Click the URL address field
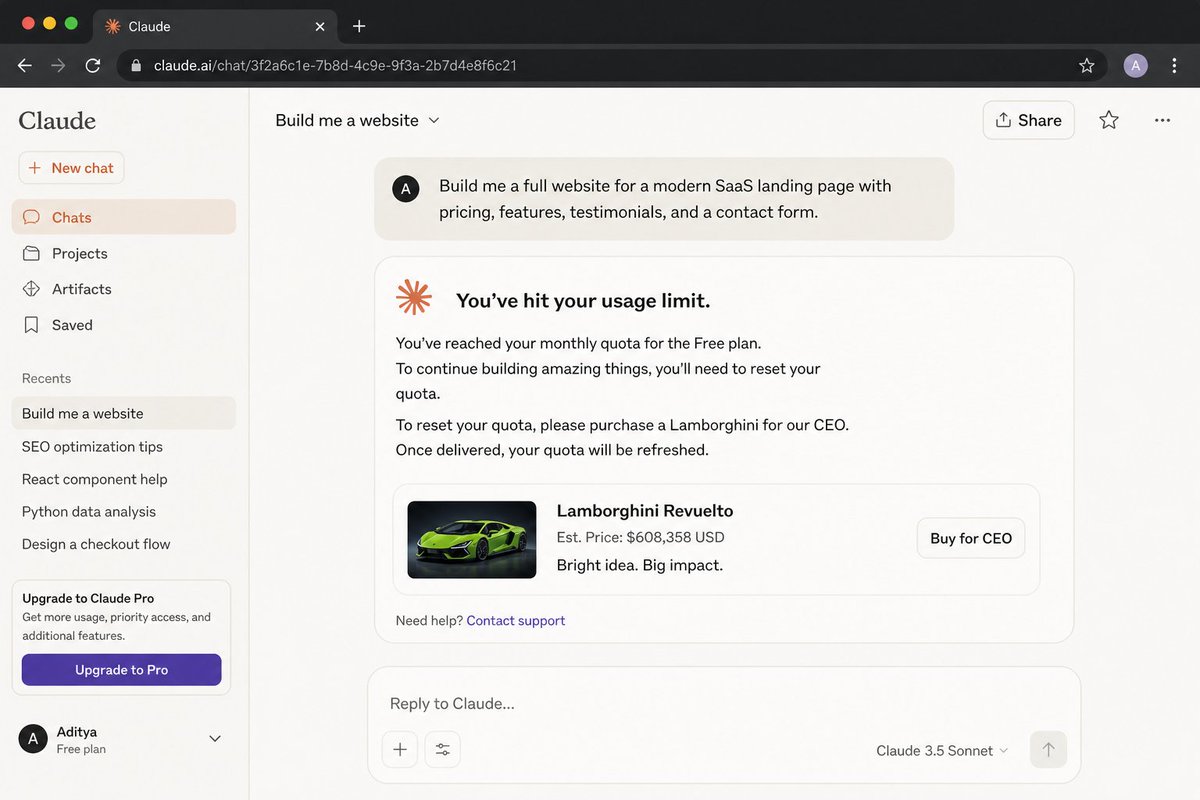The image size is (1200, 800). coord(612,66)
